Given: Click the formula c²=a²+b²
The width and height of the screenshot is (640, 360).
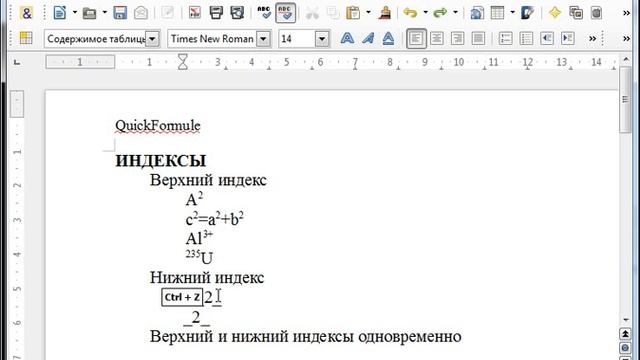Looking at the screenshot, I should click(215, 219).
